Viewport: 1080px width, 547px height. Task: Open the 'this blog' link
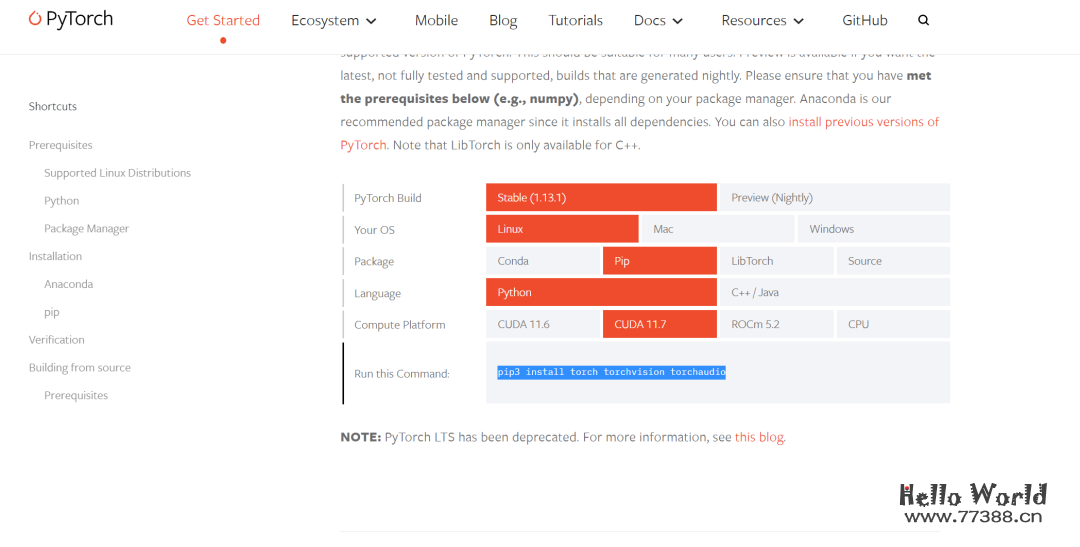point(759,437)
